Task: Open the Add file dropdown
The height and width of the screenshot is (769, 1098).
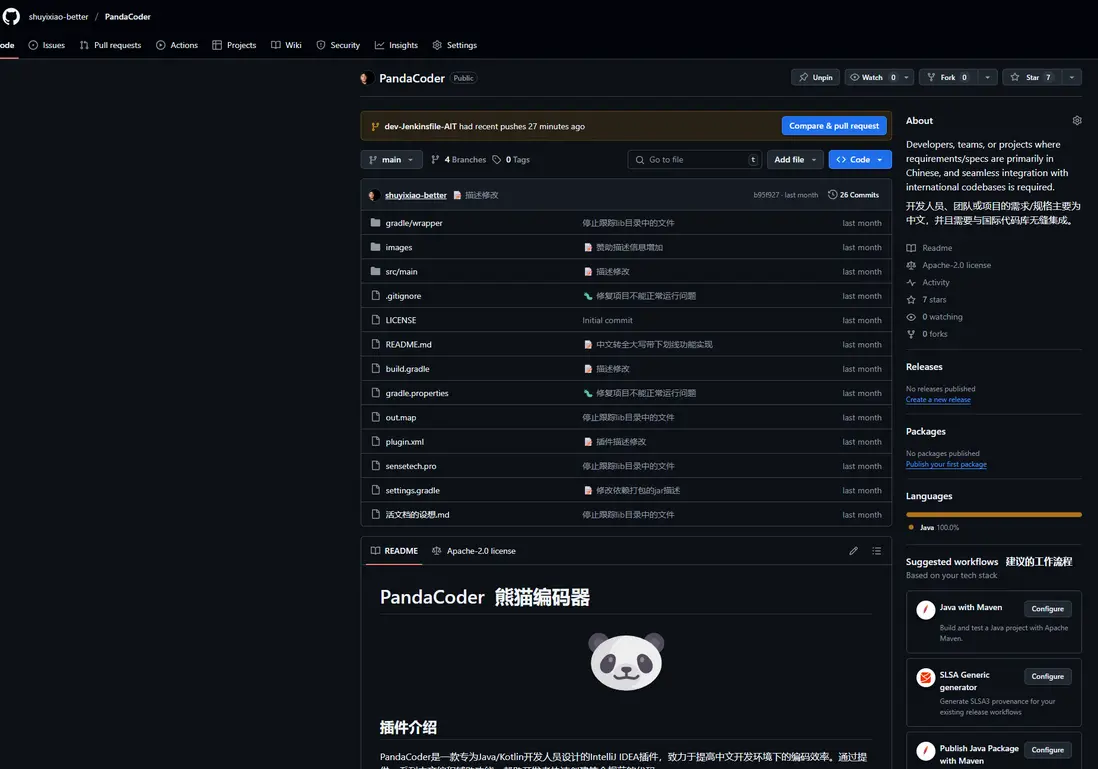Action: 795,160
